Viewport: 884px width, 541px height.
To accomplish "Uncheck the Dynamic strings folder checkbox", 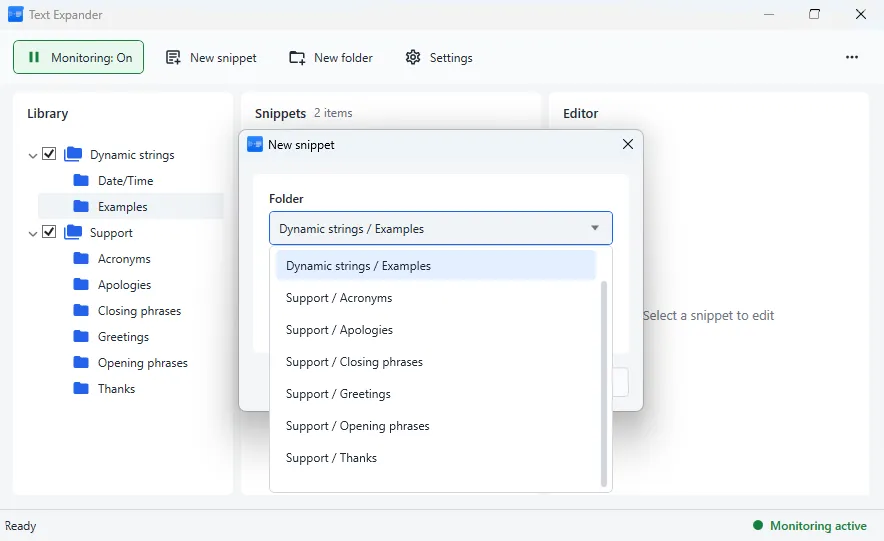I will click(x=49, y=154).
